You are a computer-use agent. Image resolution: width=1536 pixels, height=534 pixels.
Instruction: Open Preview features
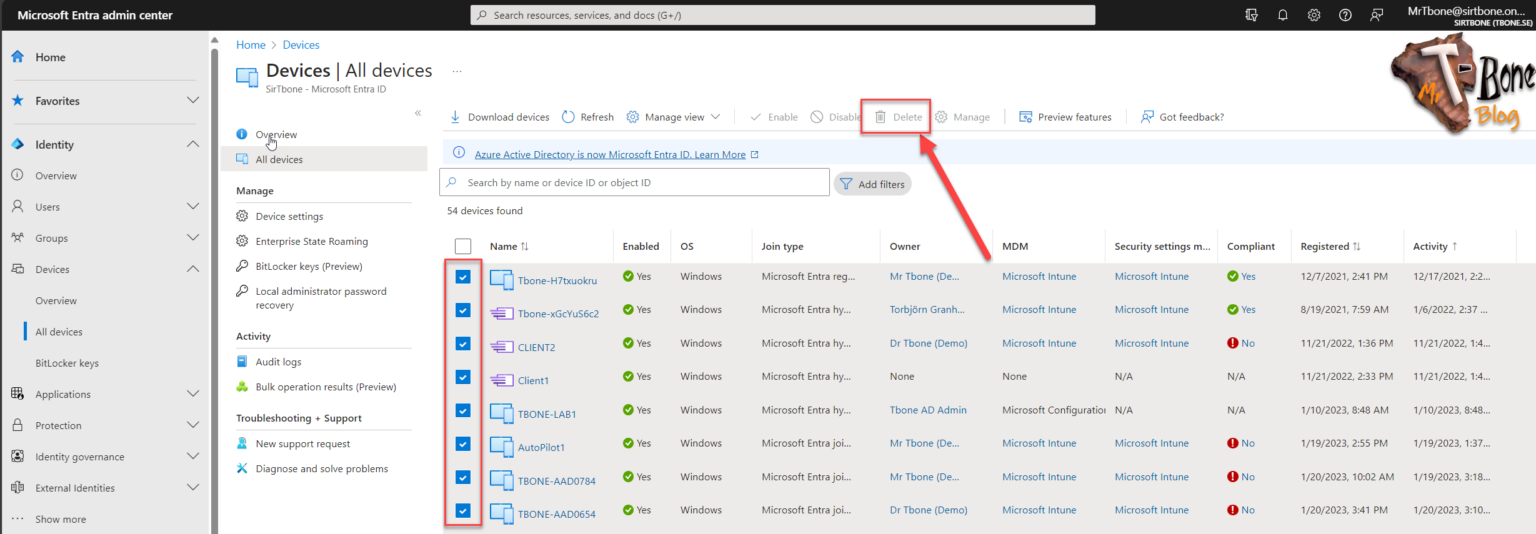(1065, 117)
